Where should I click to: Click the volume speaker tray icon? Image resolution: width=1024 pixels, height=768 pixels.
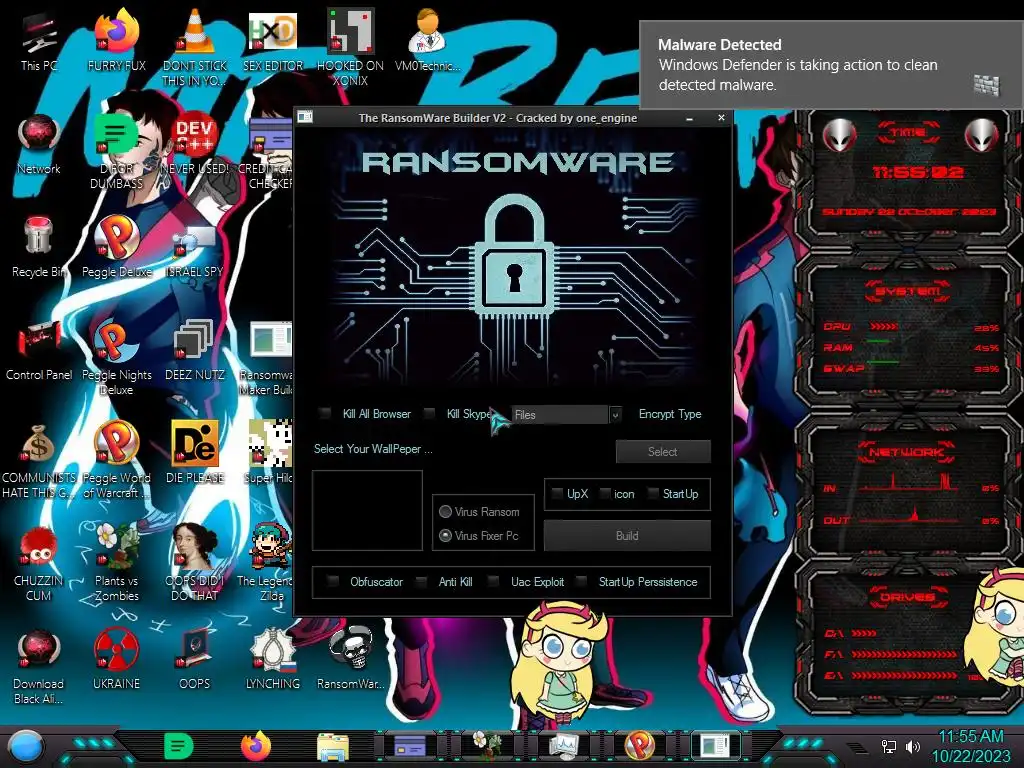913,746
